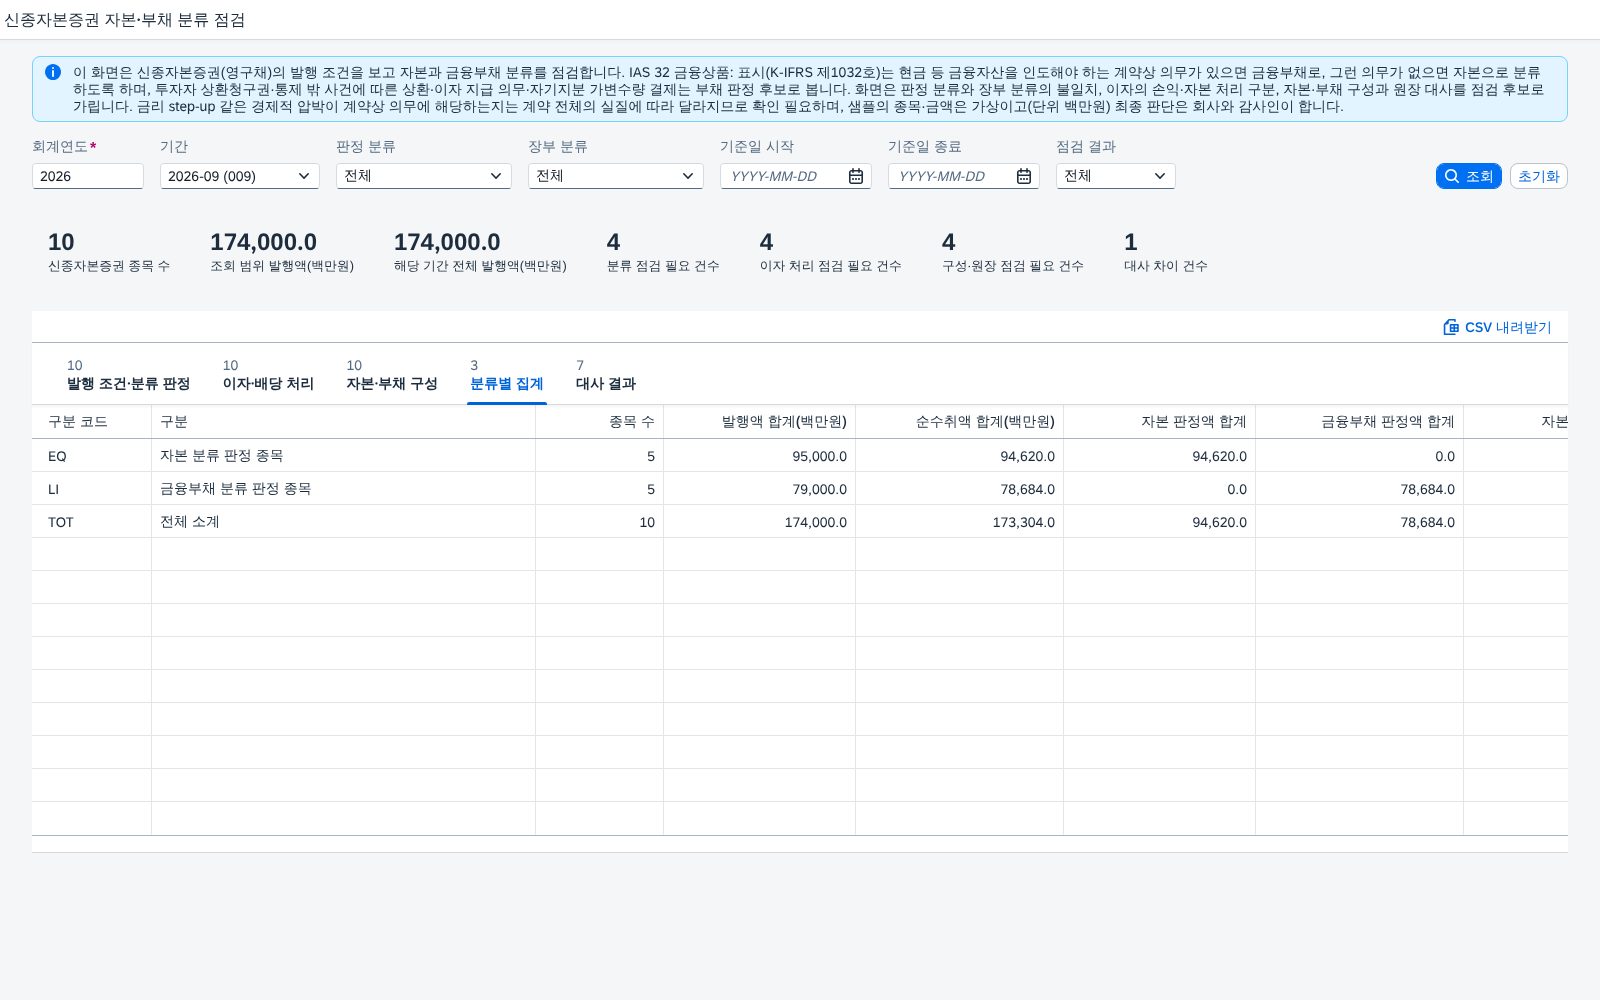Open calendar picker for 기준일 시작

click(856, 176)
